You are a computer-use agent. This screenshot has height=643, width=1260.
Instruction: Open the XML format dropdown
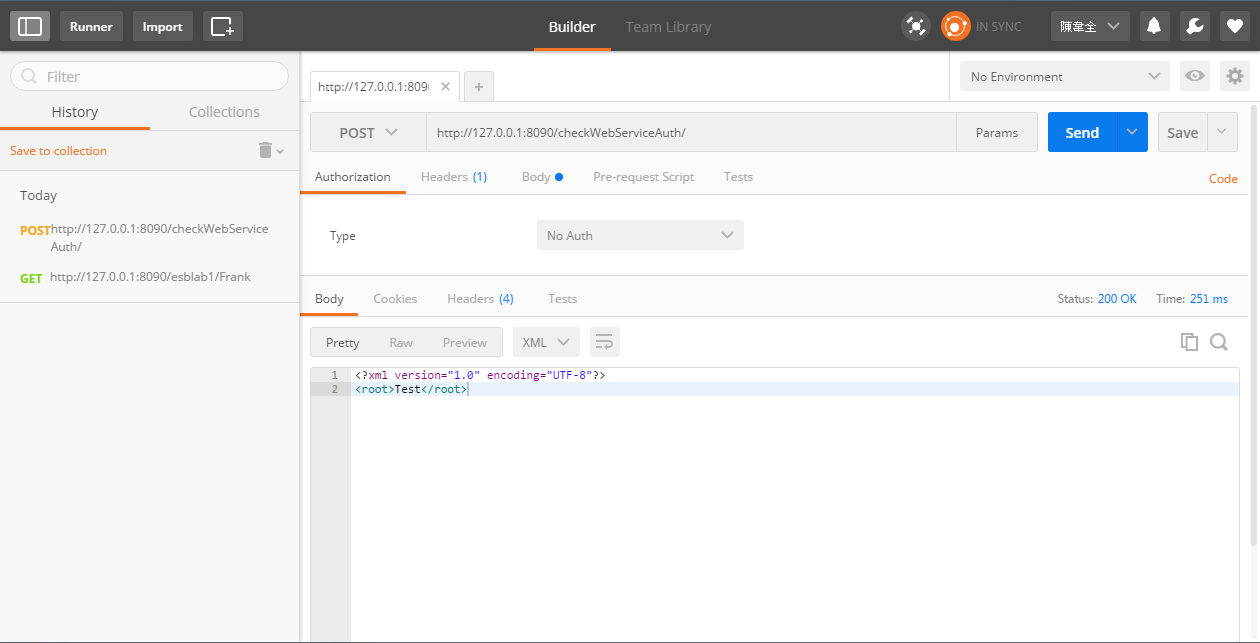pyautogui.click(x=546, y=342)
